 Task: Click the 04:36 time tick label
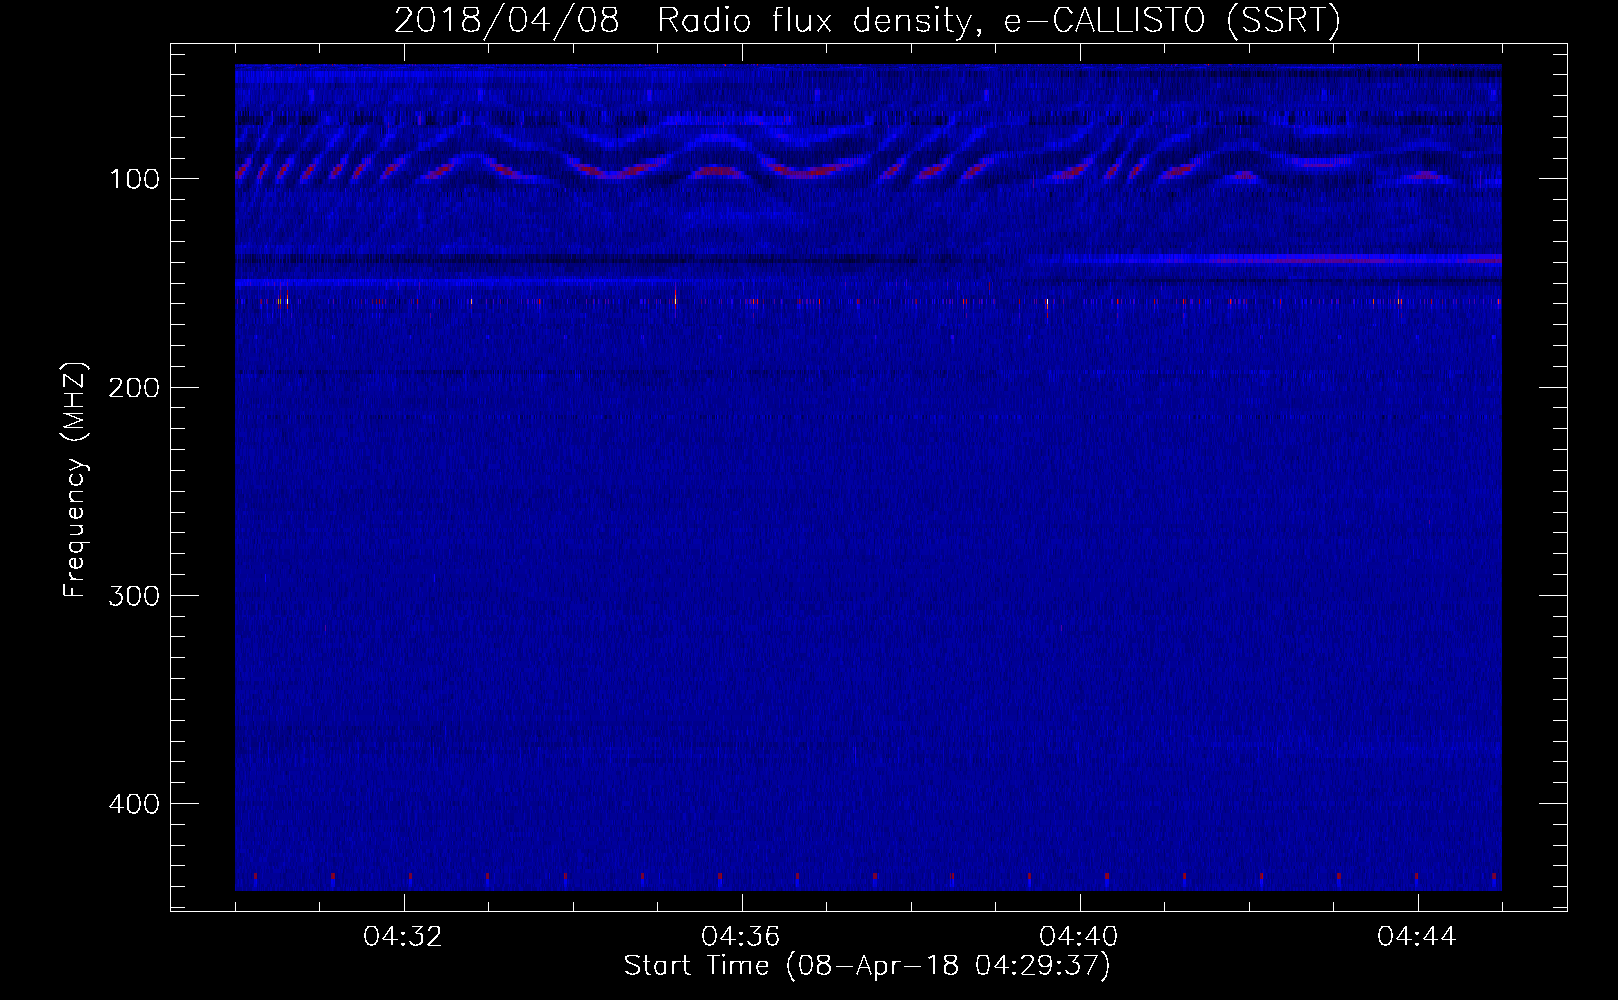[741, 937]
